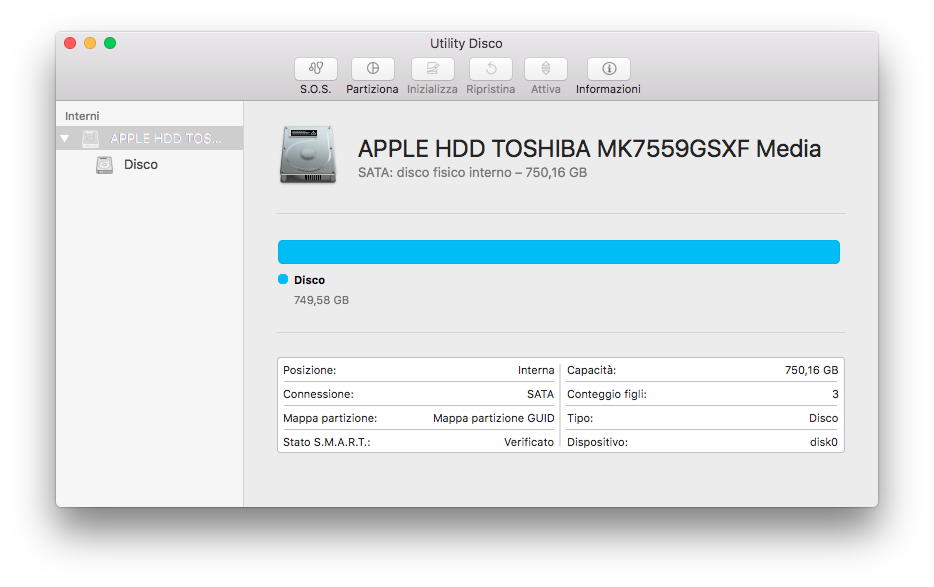Click the Mappa partizione GUID value
The image size is (934, 587).
(x=493, y=418)
